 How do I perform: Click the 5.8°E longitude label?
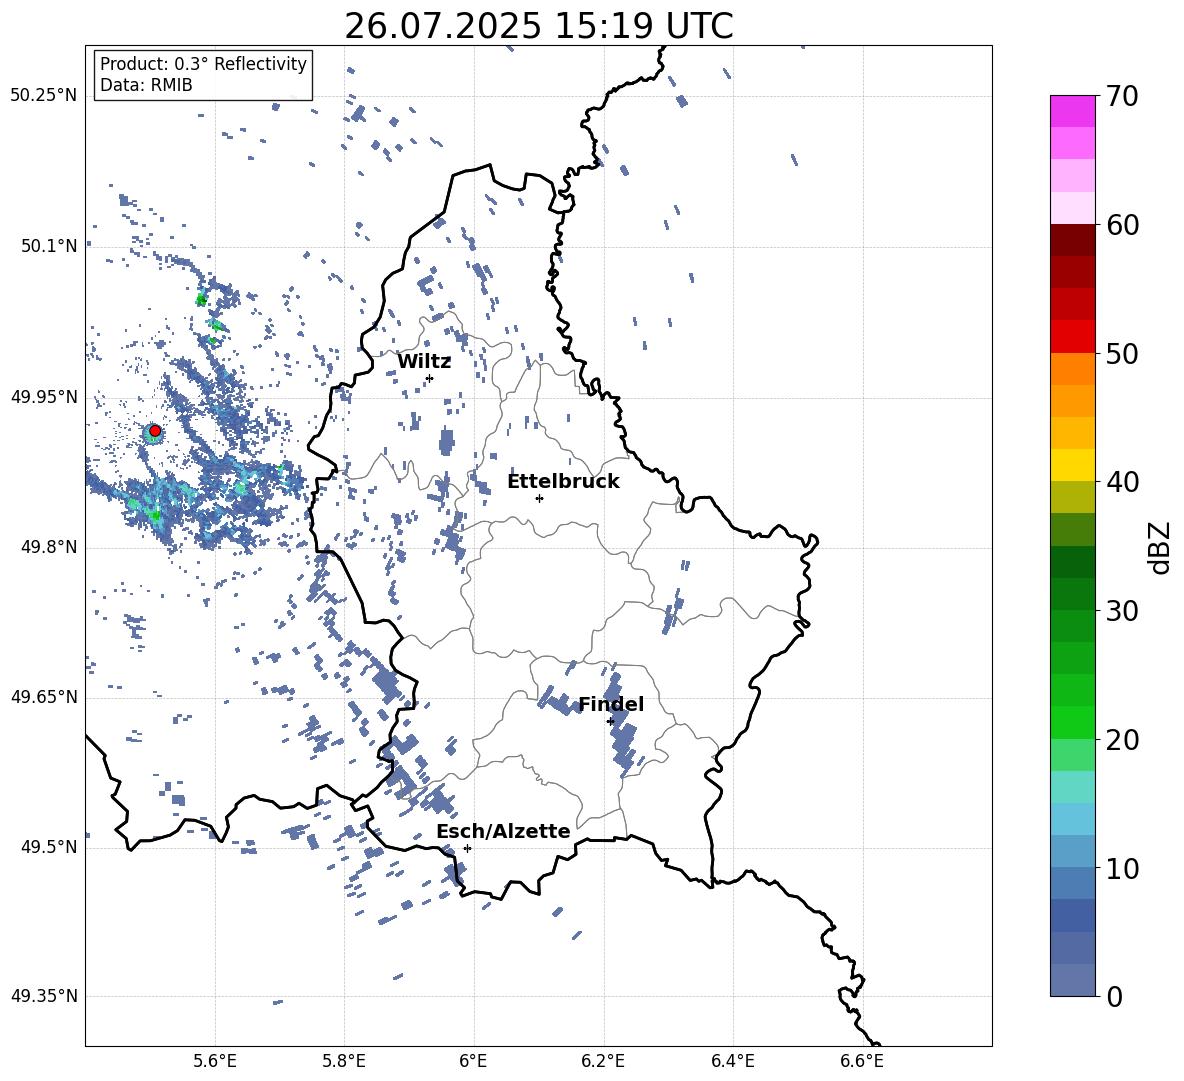point(344,1061)
